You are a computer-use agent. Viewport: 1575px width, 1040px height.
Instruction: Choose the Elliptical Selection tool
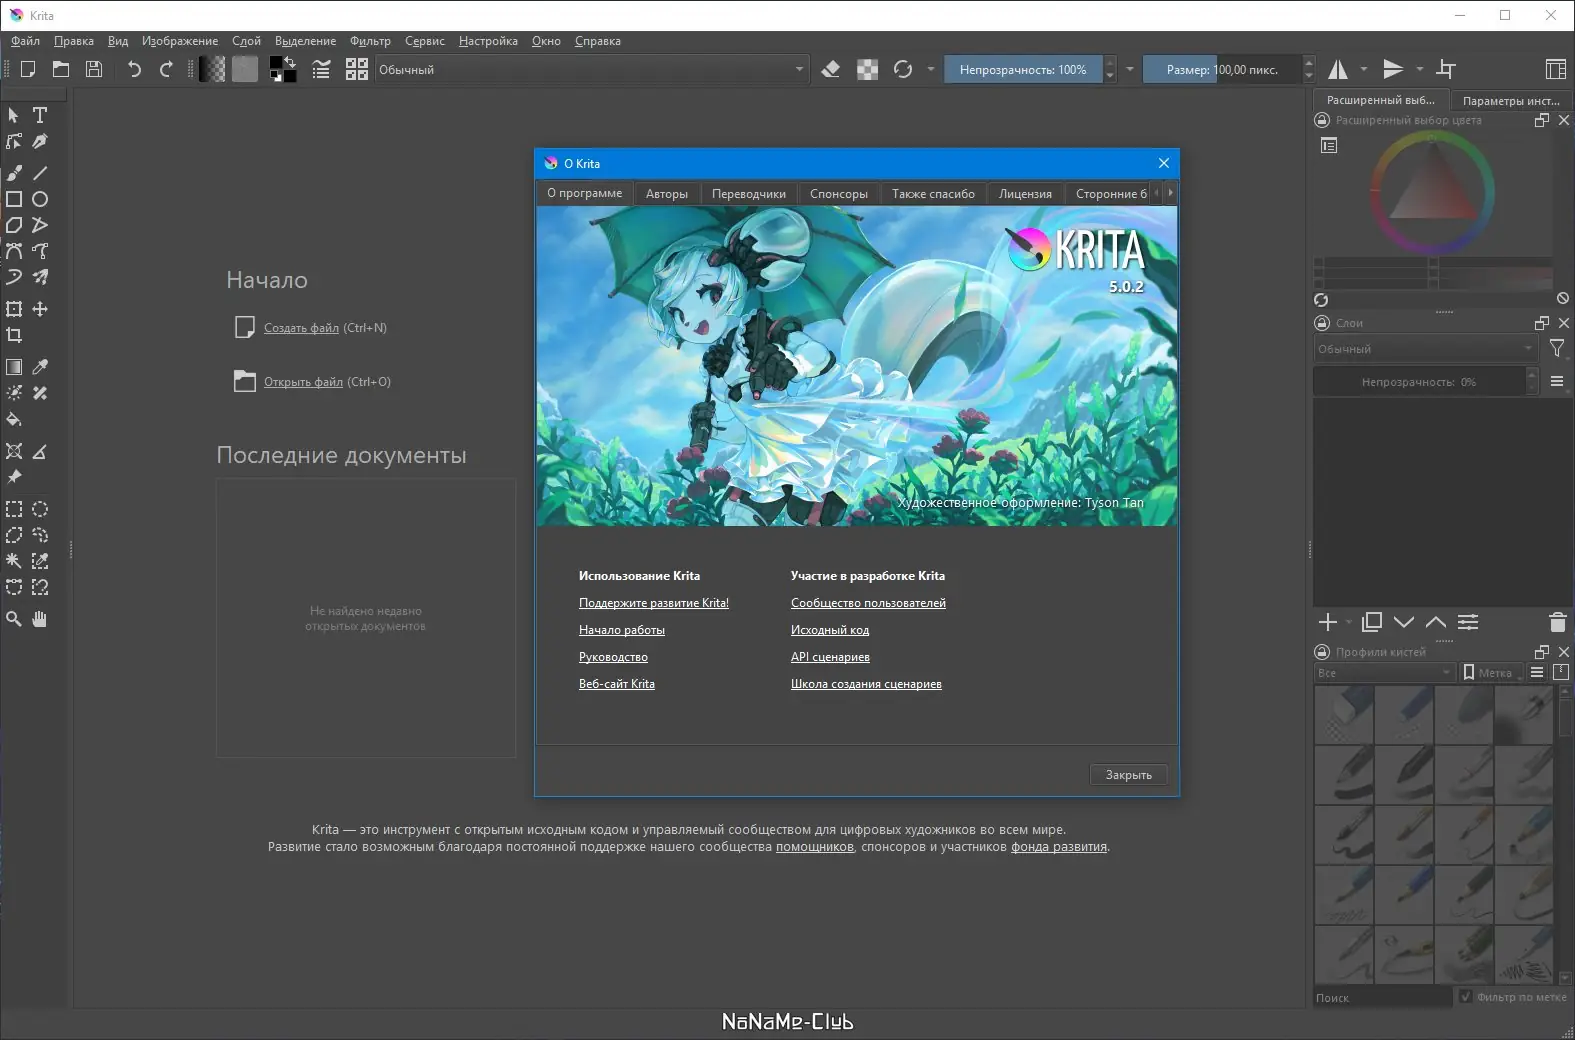point(40,509)
